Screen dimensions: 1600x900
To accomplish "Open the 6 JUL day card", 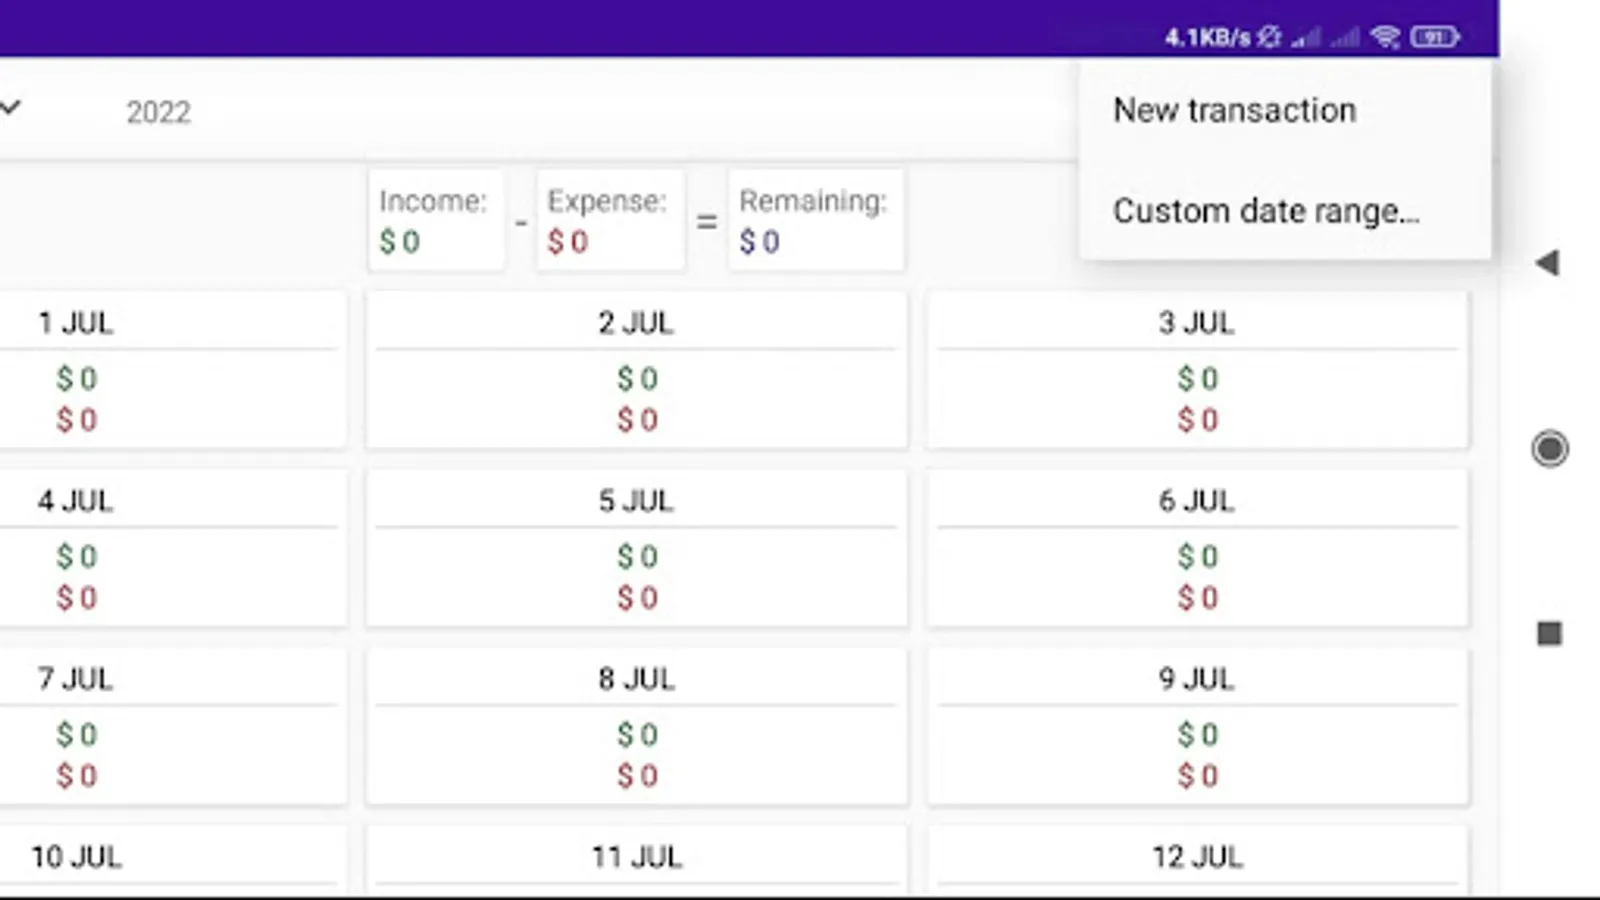I will click(x=1197, y=548).
